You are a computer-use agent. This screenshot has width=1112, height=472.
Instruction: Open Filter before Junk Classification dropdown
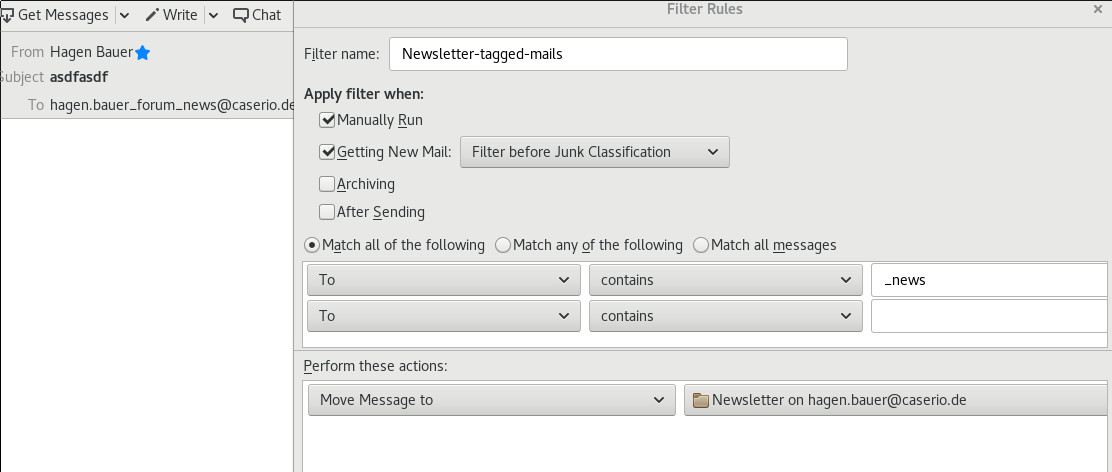[594, 152]
